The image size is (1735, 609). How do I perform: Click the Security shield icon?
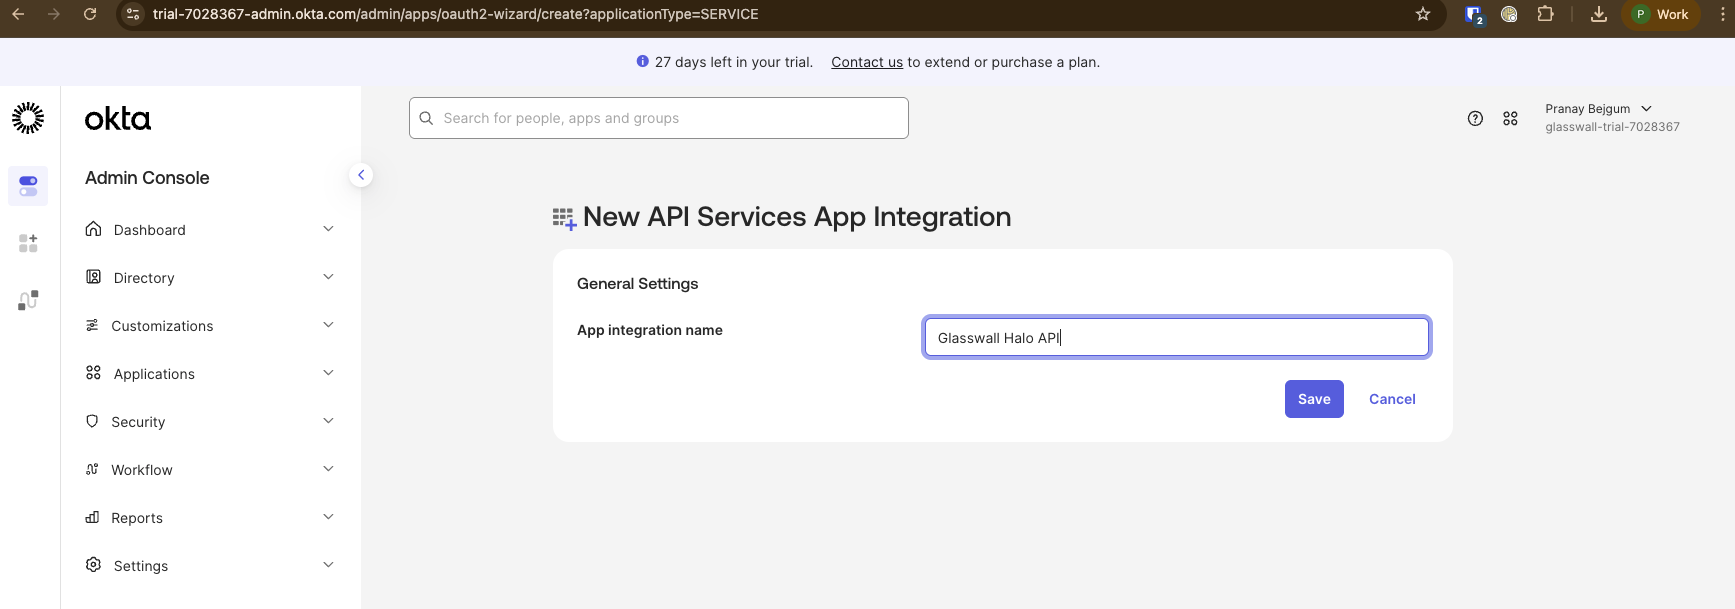point(92,421)
